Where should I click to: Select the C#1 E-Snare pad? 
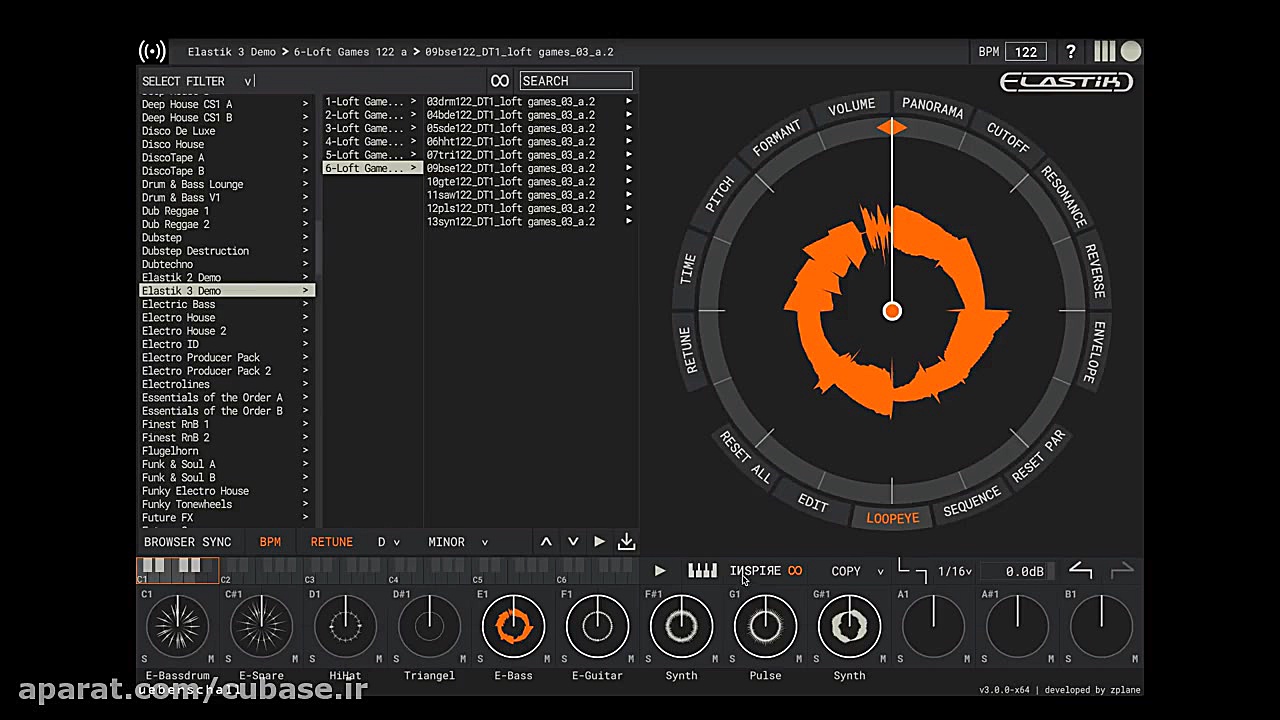[262, 627]
